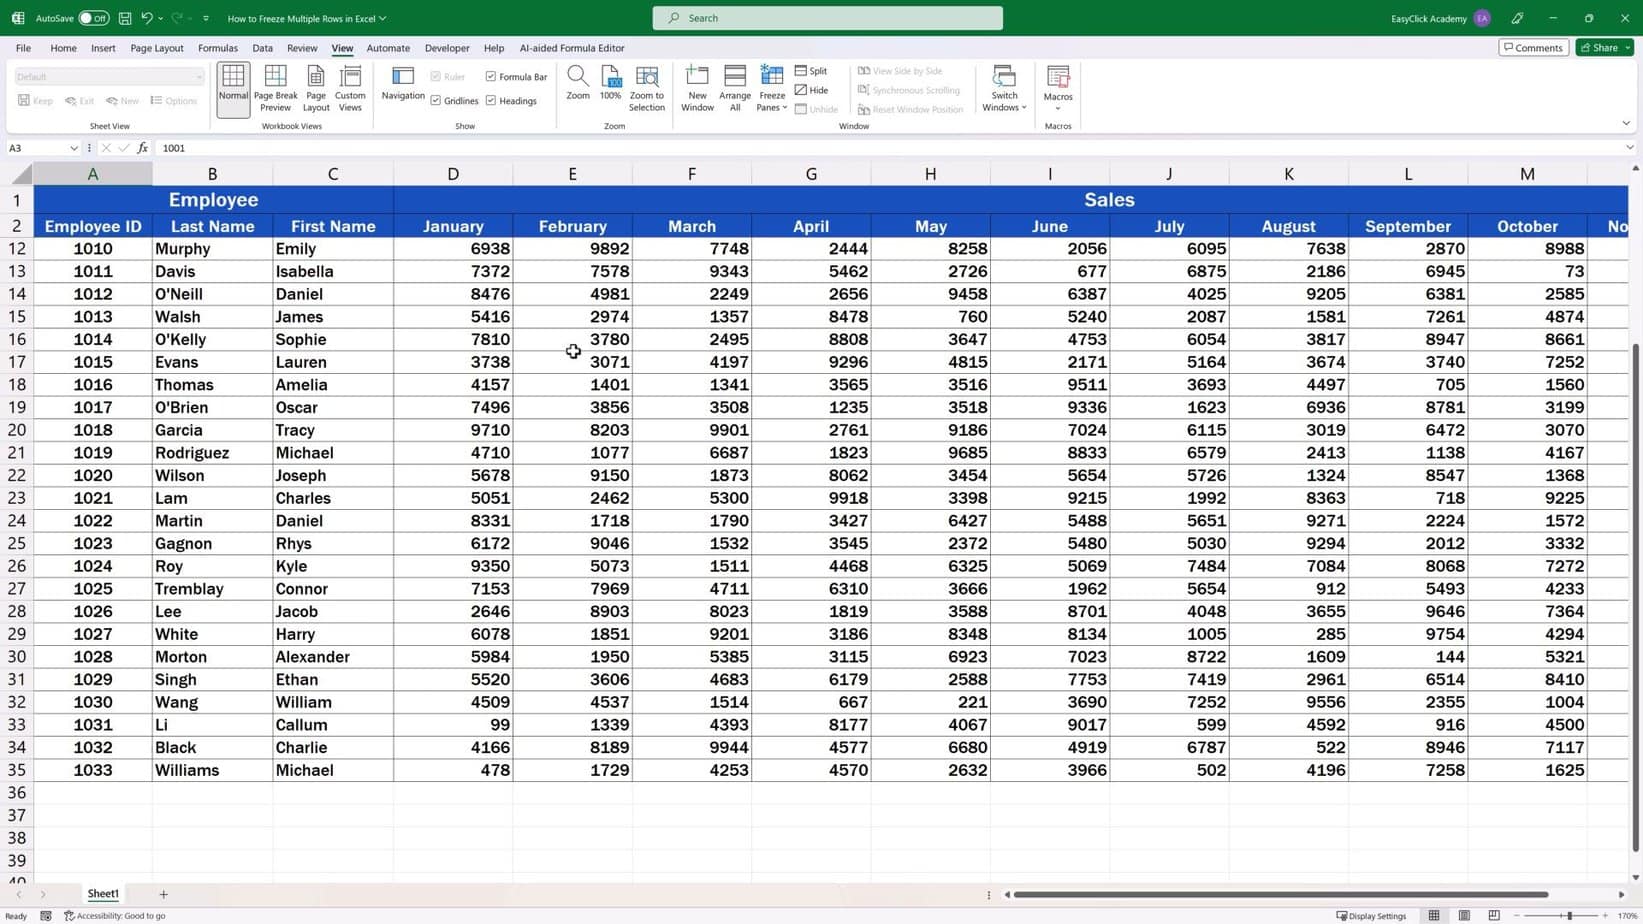
Task: Uncheck the Formula Bar option
Action: point(491,76)
